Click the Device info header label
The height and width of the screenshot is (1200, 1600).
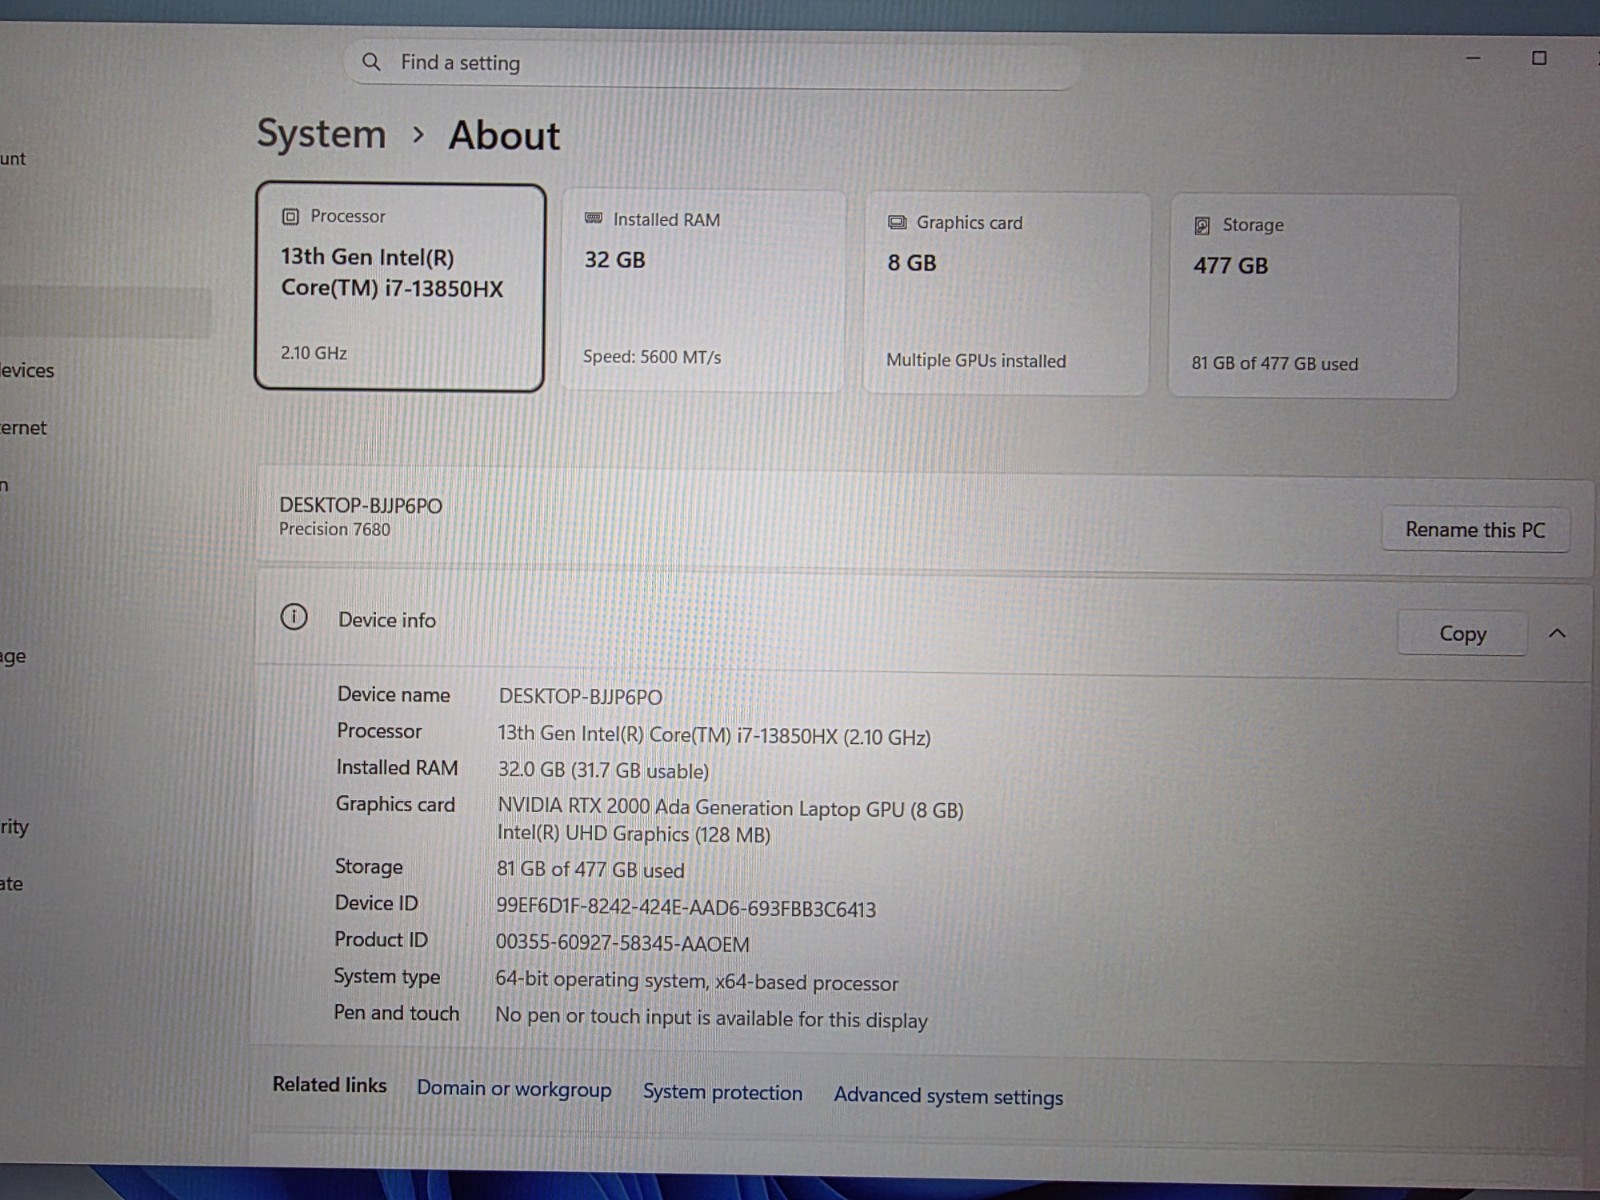[387, 620]
